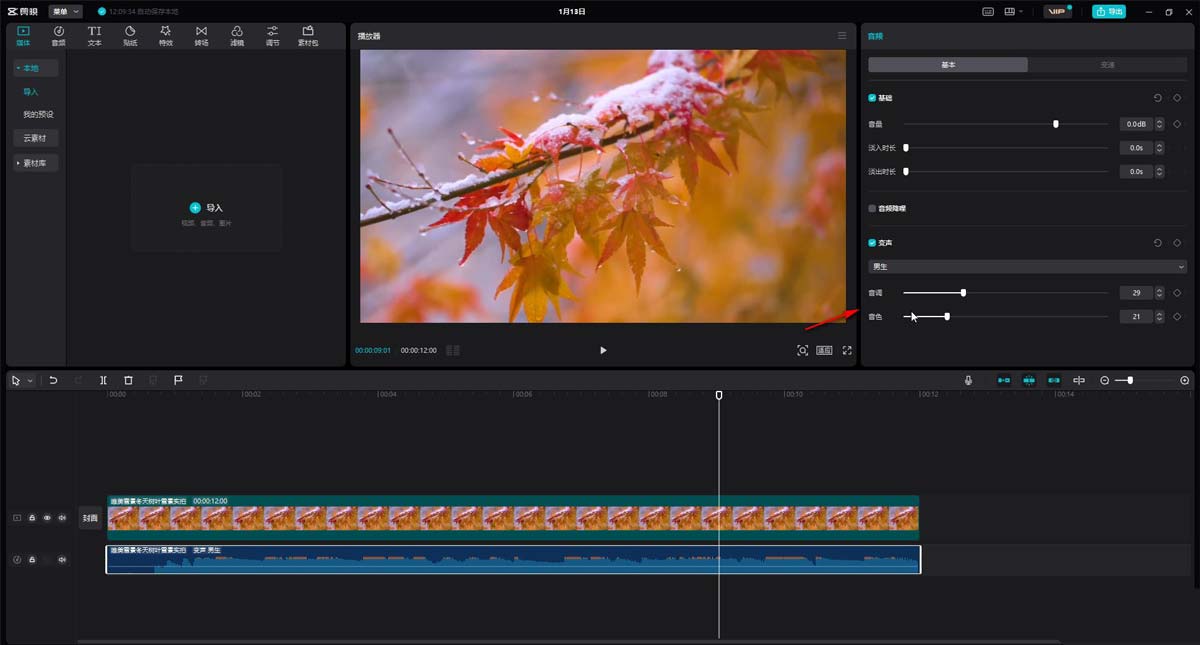Add a marker with the flag icon
This screenshot has width=1200, height=645.
pyautogui.click(x=178, y=380)
